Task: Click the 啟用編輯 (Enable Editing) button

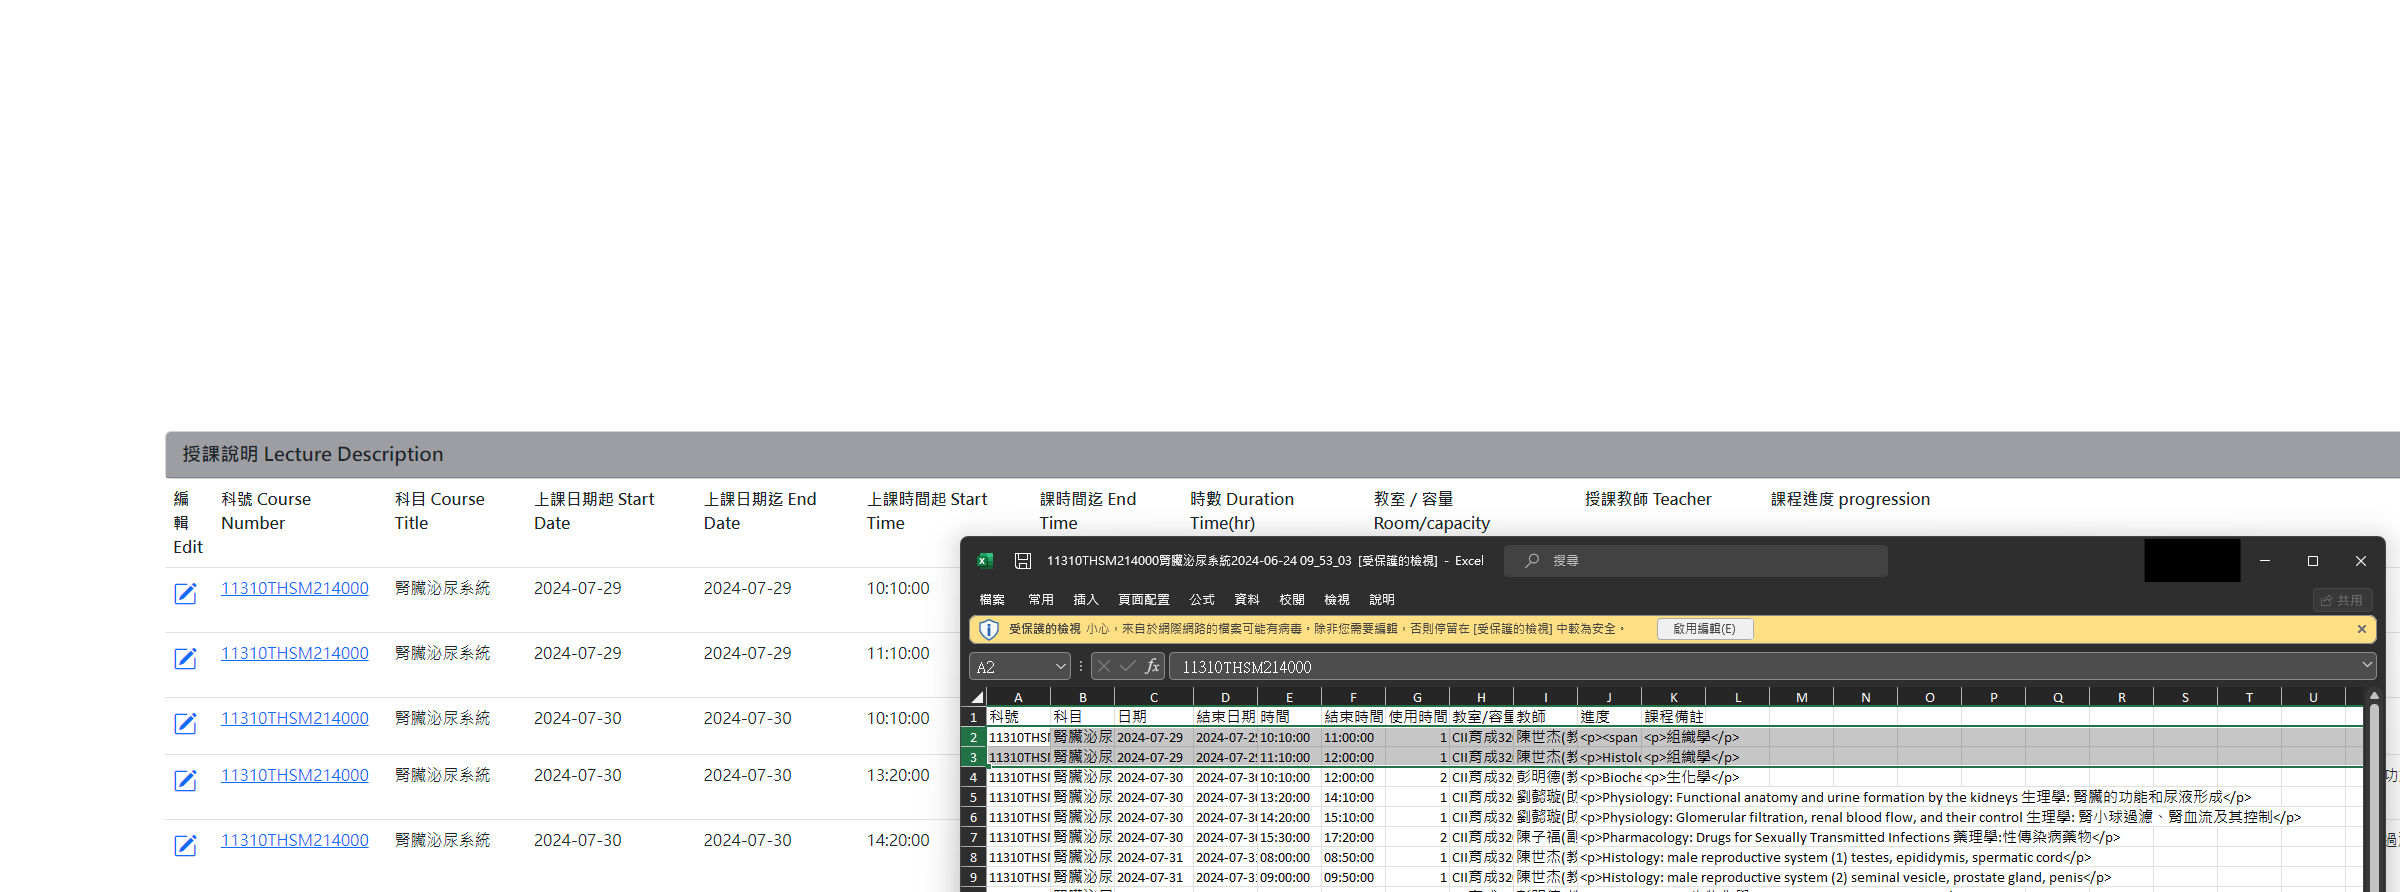Action: click(1704, 629)
